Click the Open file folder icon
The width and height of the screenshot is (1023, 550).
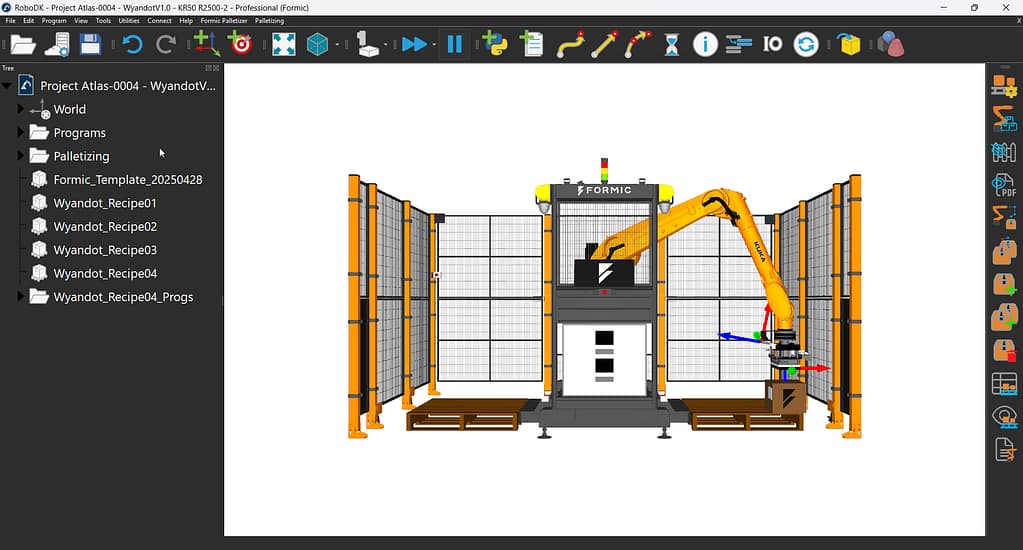[22, 44]
